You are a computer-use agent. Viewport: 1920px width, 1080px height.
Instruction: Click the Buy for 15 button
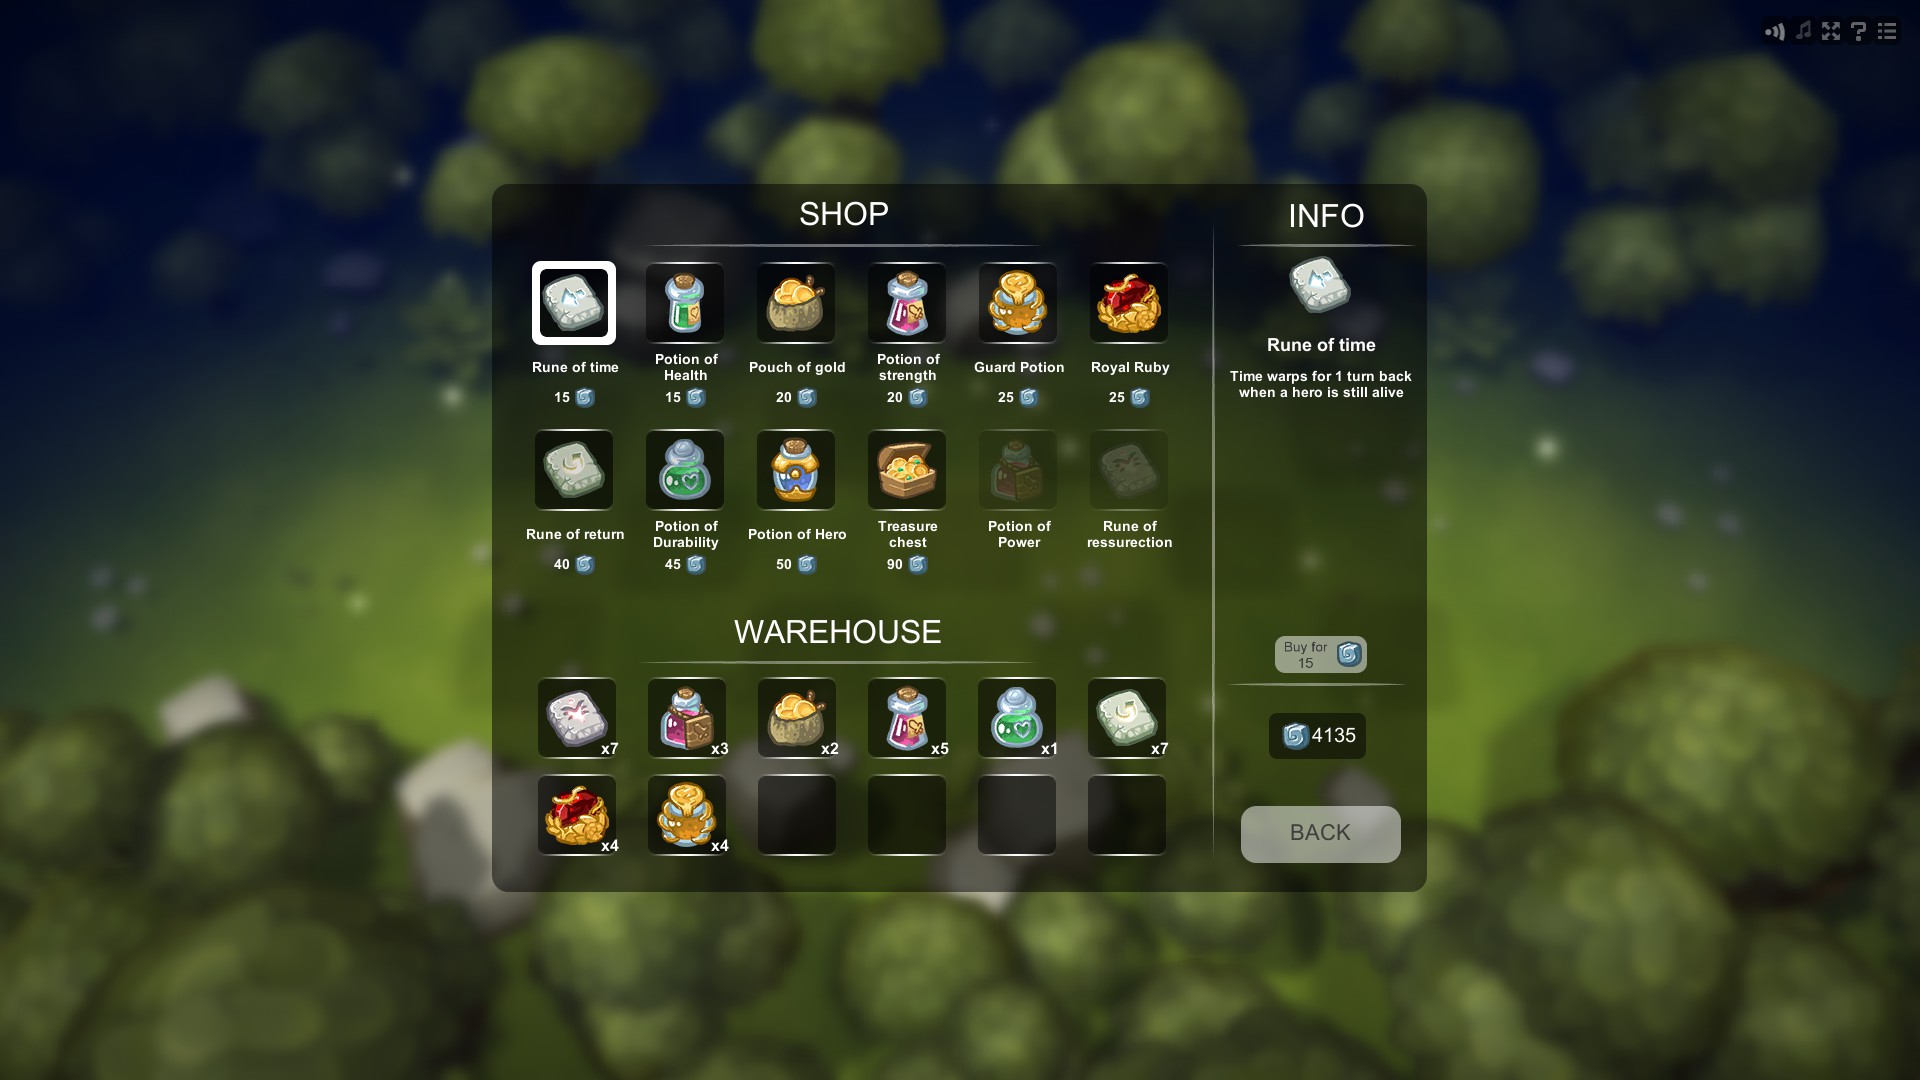pos(1319,654)
